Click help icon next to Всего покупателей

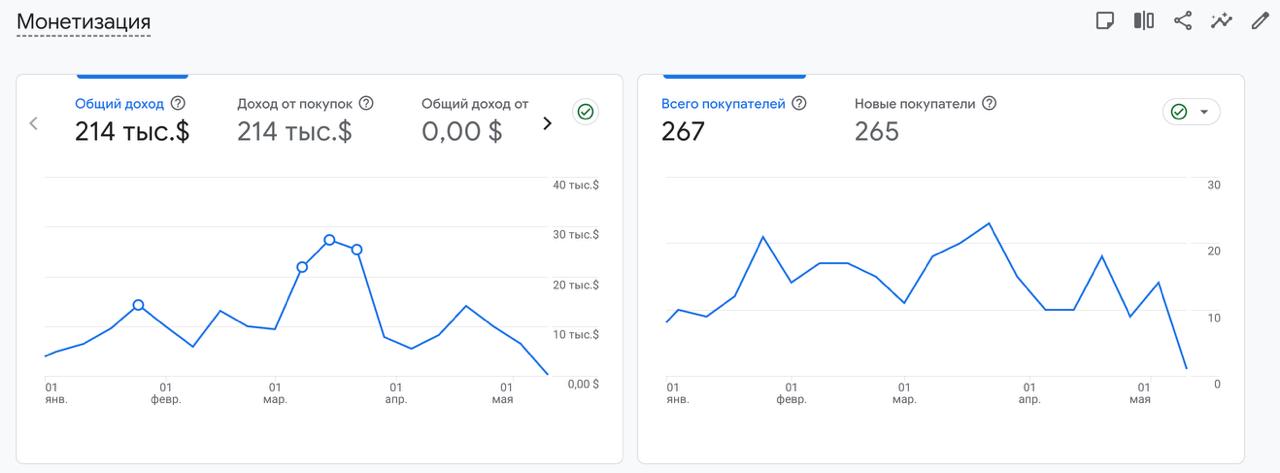click(x=799, y=103)
